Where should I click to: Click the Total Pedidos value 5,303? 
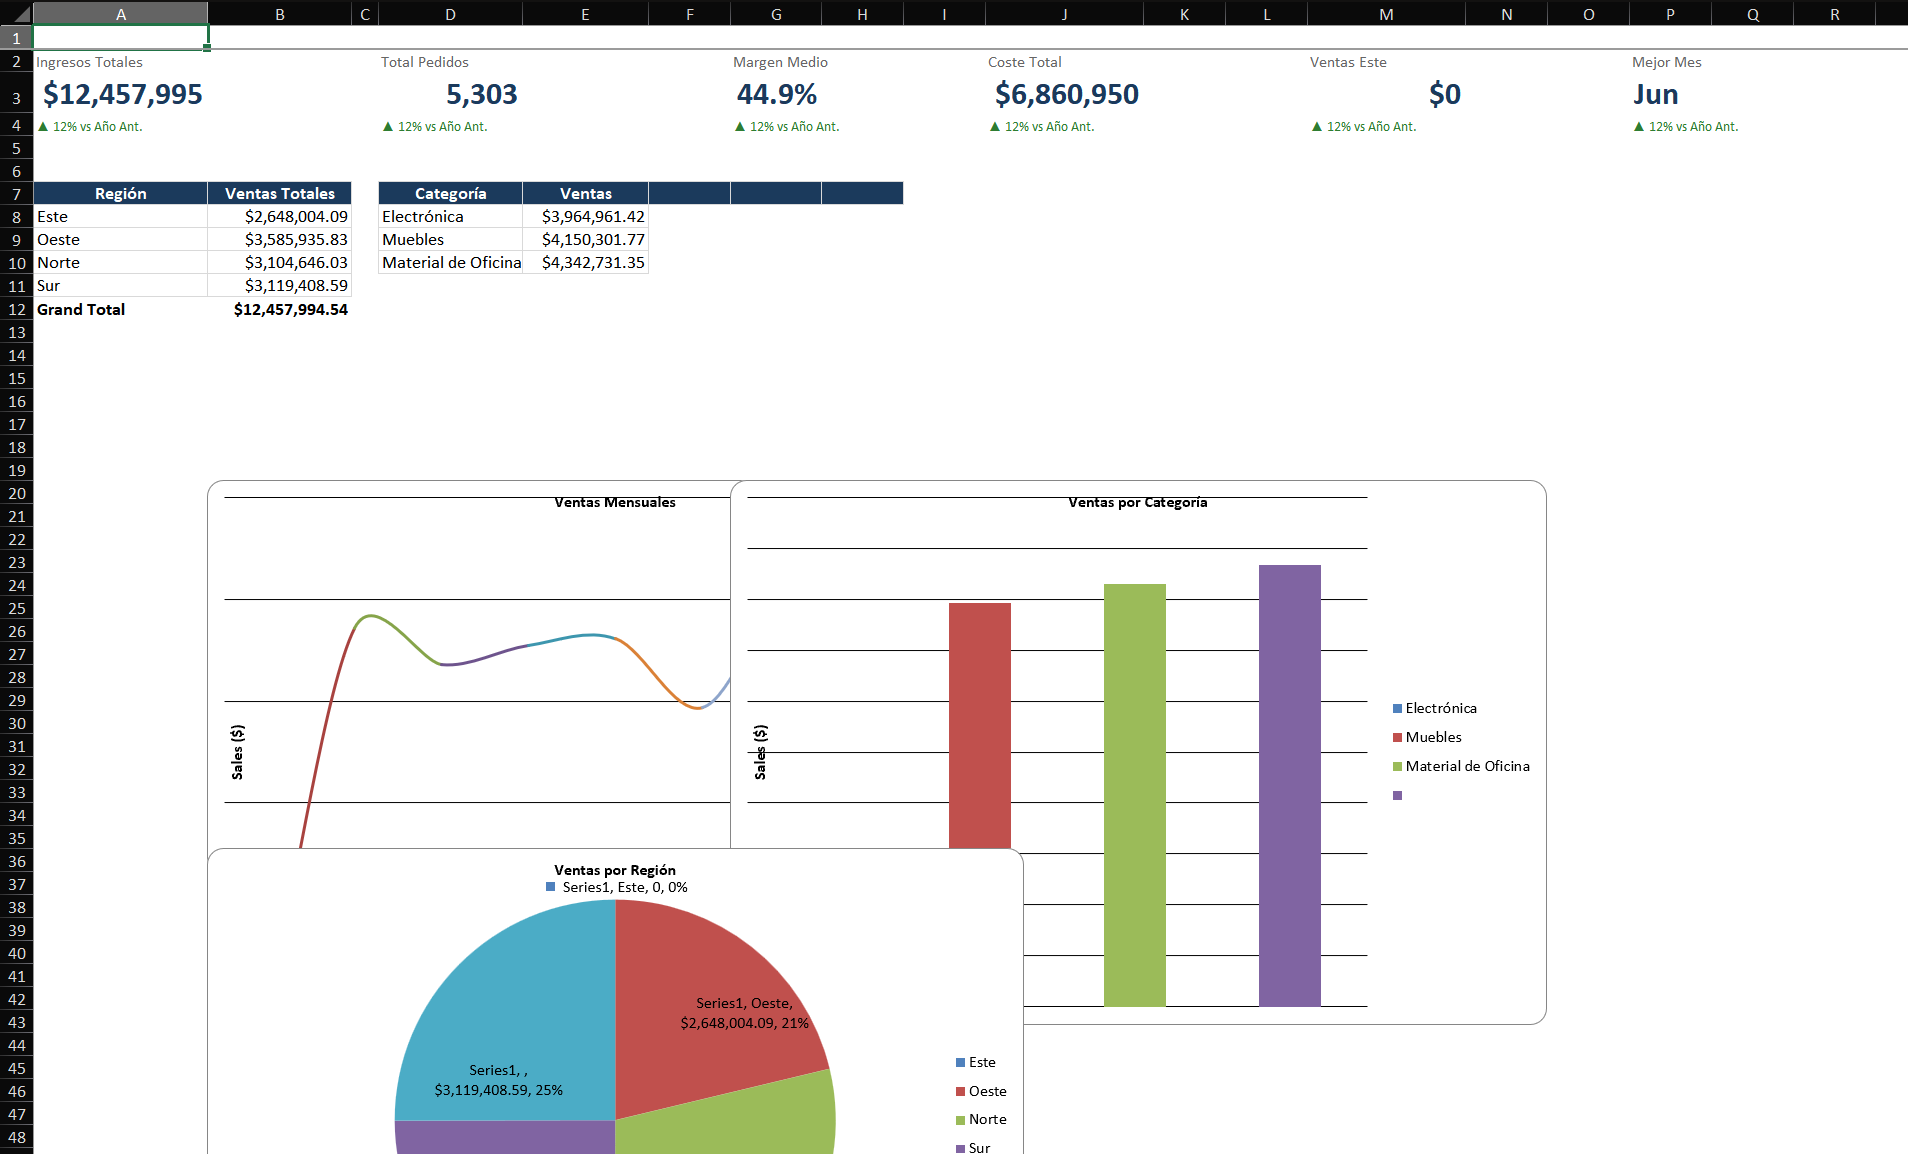tap(482, 94)
